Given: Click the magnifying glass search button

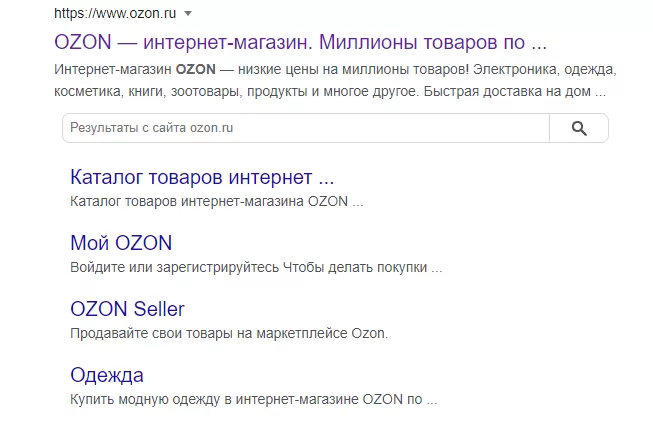Looking at the screenshot, I should pyautogui.click(x=578, y=128).
